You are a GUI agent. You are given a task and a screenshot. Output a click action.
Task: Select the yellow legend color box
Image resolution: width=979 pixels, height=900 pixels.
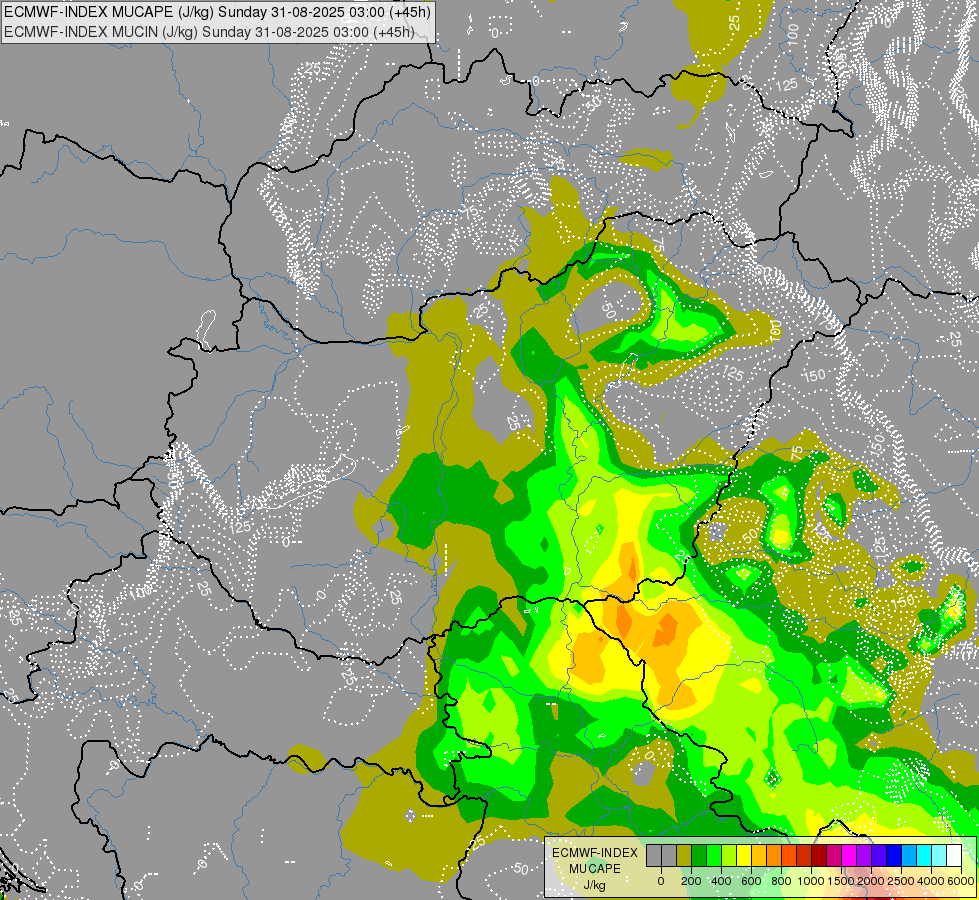coord(744,856)
